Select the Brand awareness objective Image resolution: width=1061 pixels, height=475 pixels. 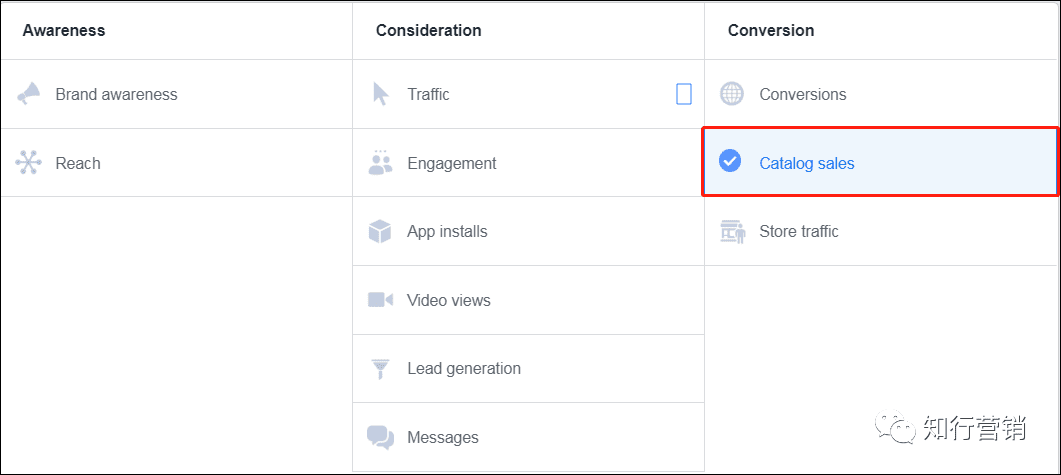[x=116, y=94]
